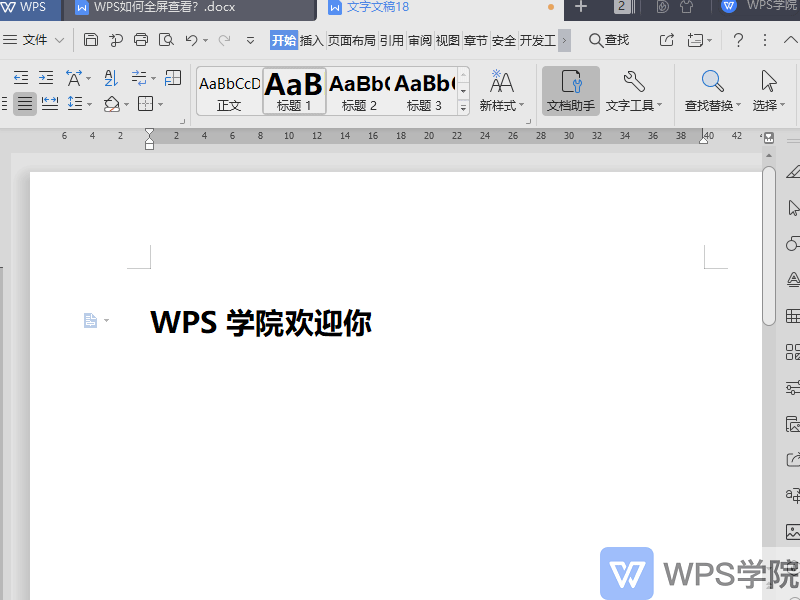
Task: Click the line spacing icon
Action: tap(76, 104)
